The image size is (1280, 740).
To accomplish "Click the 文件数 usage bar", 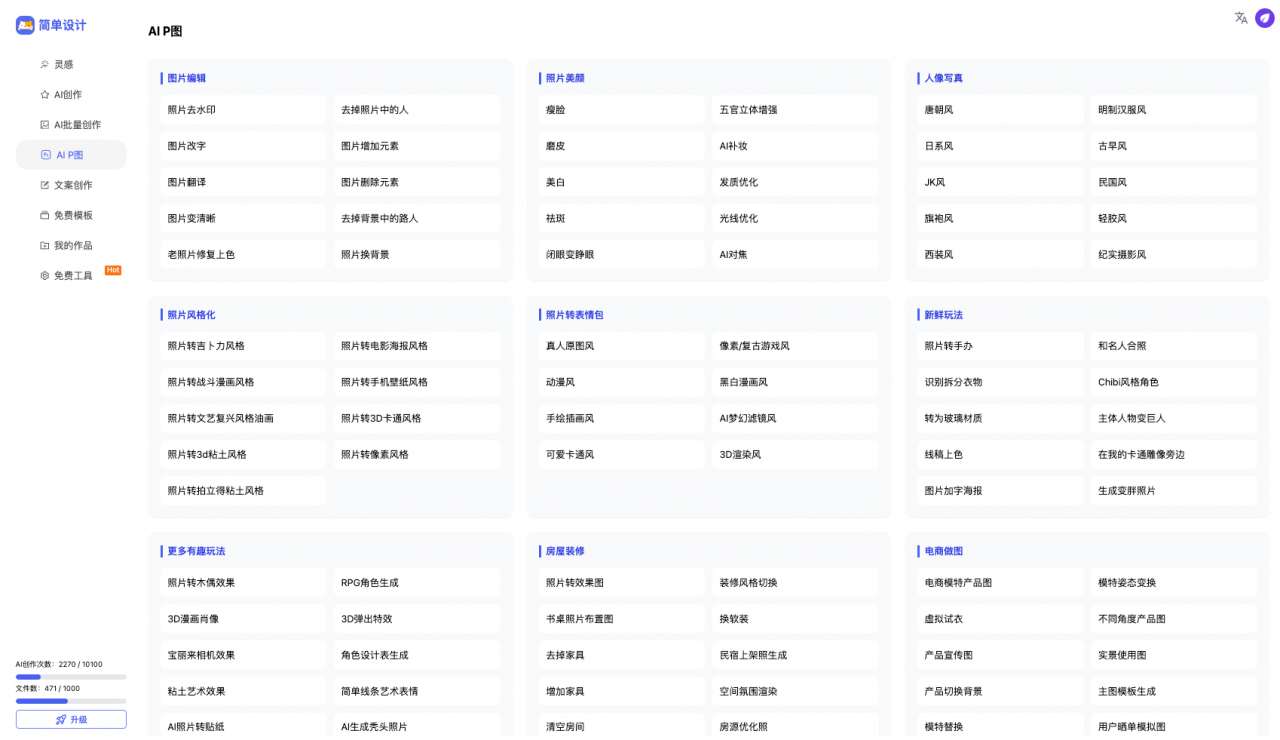I will tap(71, 701).
